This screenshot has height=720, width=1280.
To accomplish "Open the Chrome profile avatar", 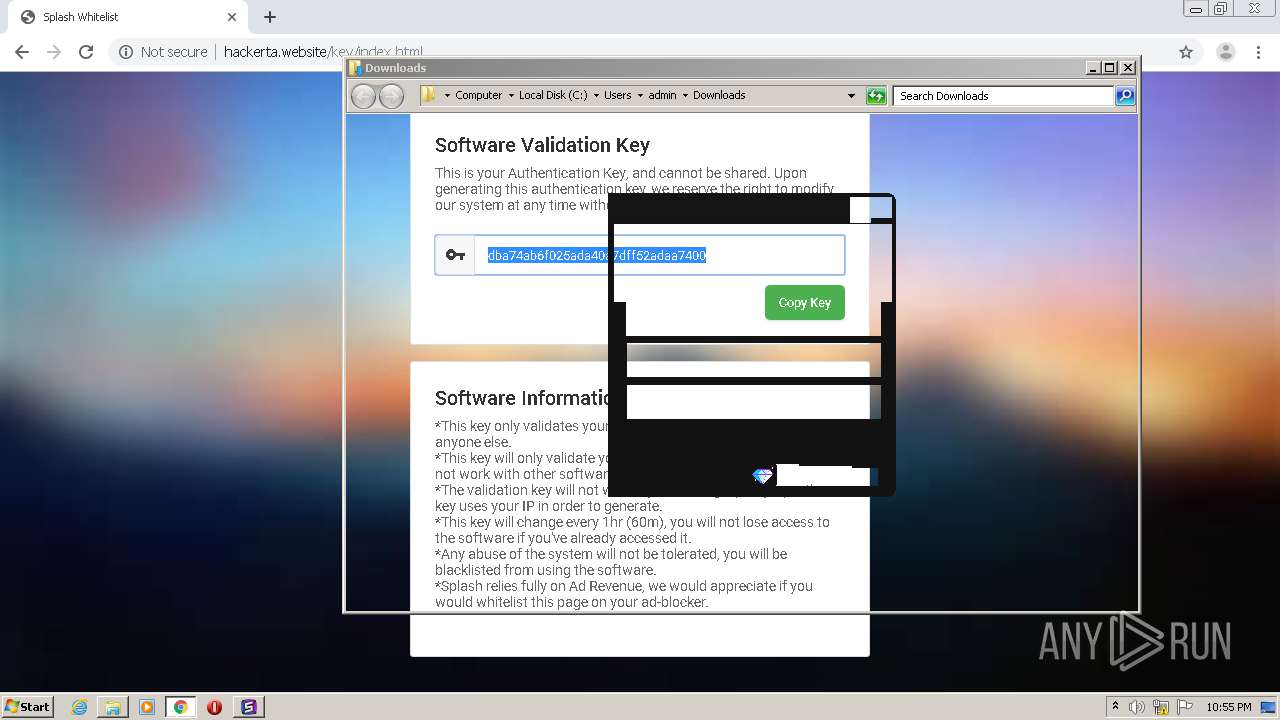I will pyautogui.click(x=1225, y=52).
